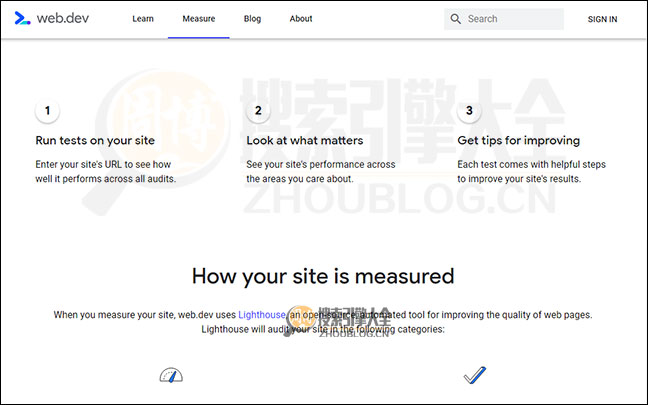The height and width of the screenshot is (405, 648).
Task: Click the 'How your site is measured' title
Action: point(323,276)
